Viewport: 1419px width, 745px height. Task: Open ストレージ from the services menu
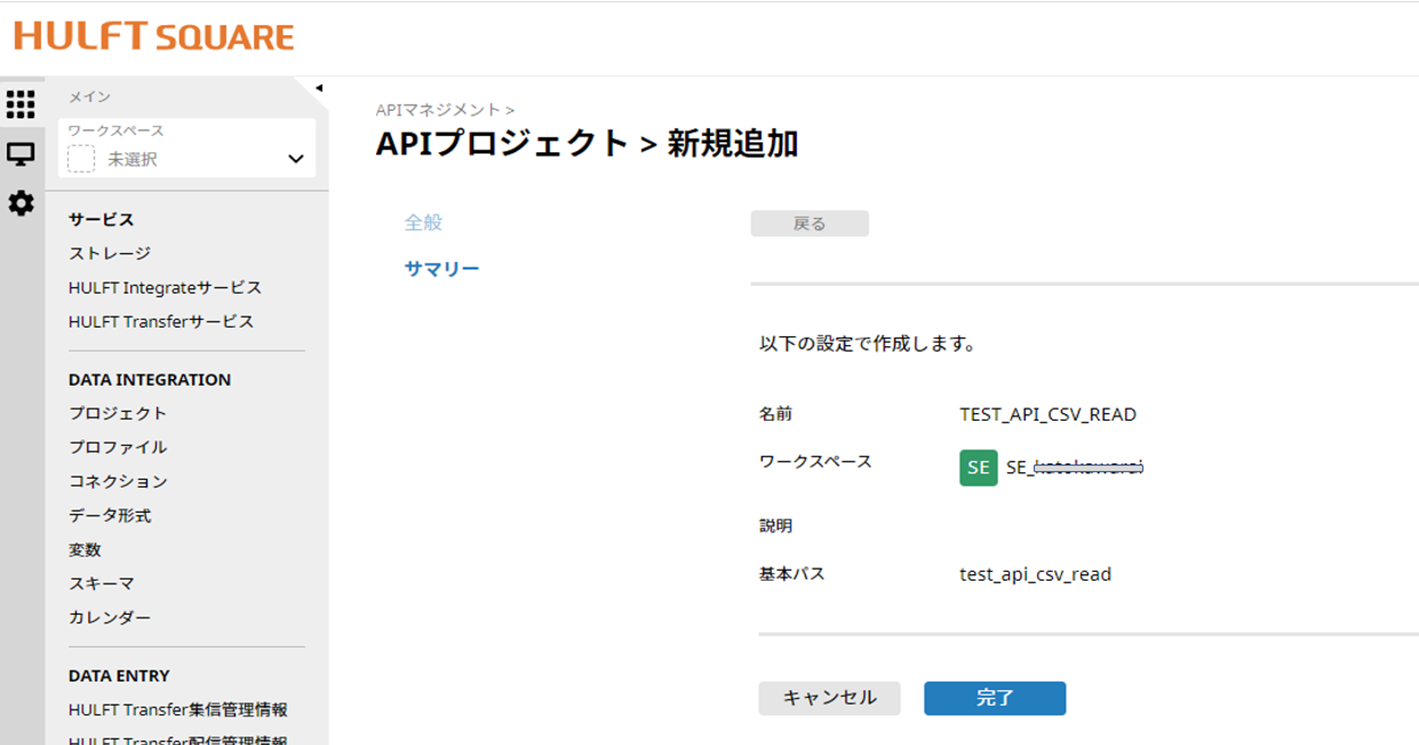(108, 253)
